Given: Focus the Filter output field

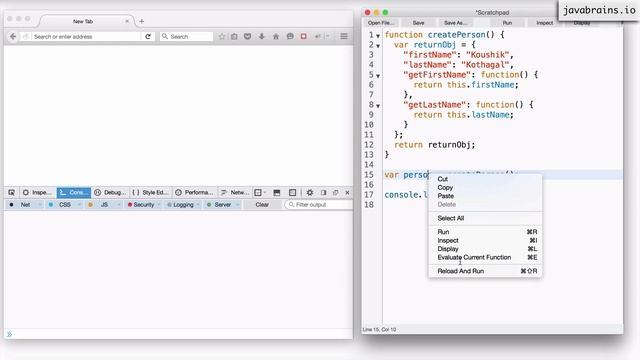Looking at the screenshot, I should [319, 204].
